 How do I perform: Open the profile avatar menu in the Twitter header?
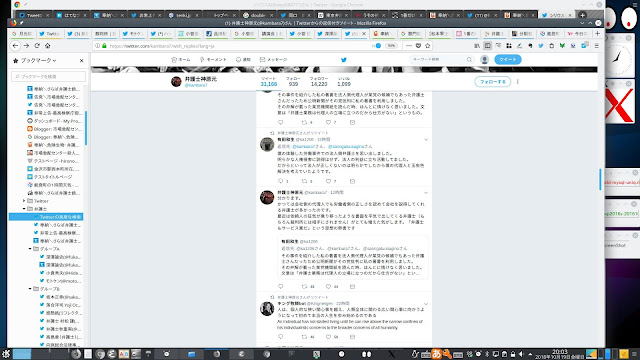[484, 60]
